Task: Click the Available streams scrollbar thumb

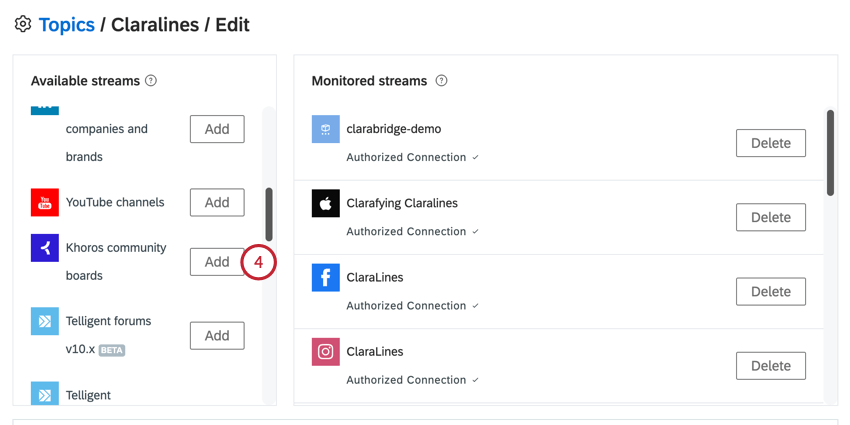Action: coord(269,214)
